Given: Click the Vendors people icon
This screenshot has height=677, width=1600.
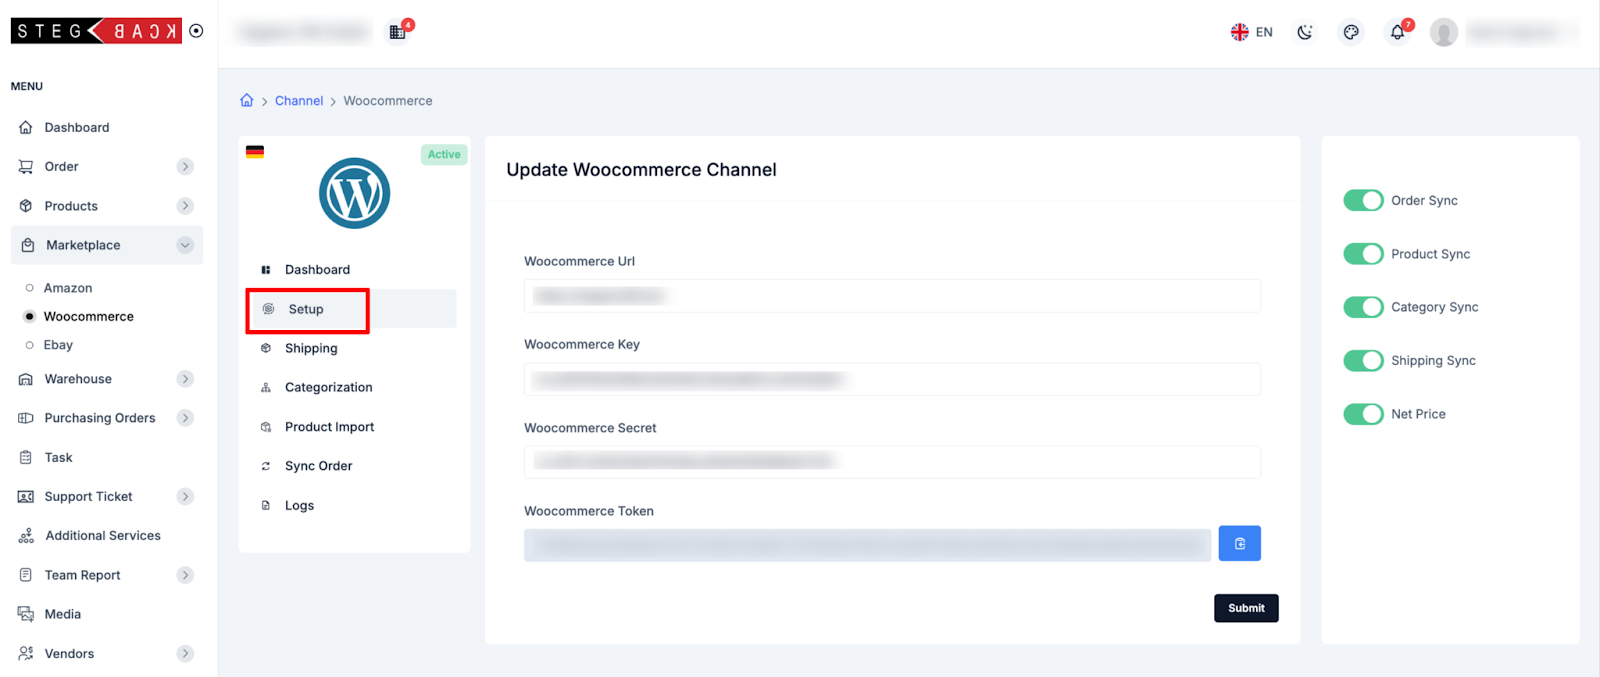Looking at the screenshot, I should (x=26, y=653).
